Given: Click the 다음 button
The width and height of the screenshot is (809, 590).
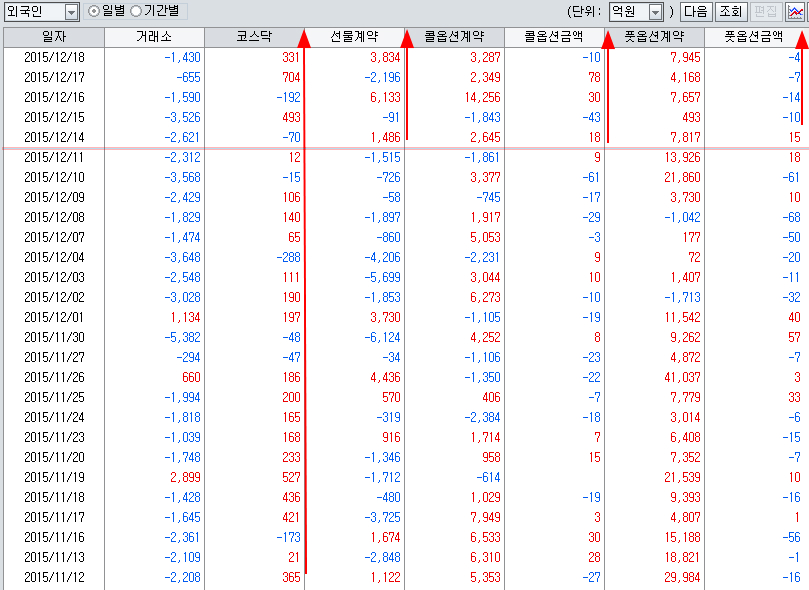Looking at the screenshot, I should (x=696, y=12).
